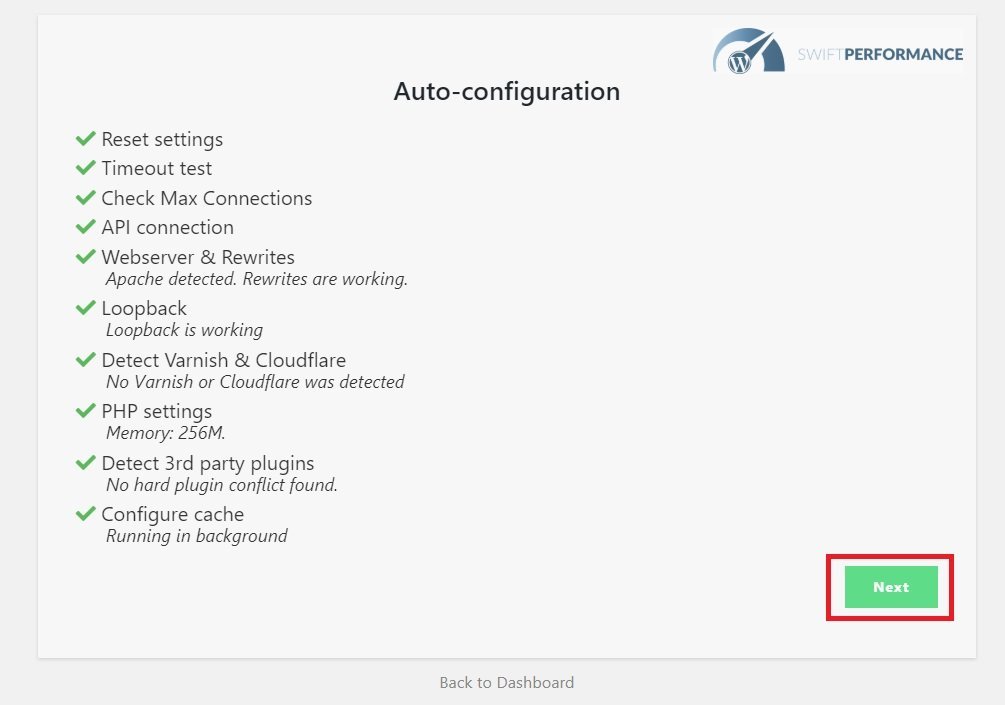Click checkmark beside Configure cache
Viewport: 1005px width, 705px height.
pos(85,514)
